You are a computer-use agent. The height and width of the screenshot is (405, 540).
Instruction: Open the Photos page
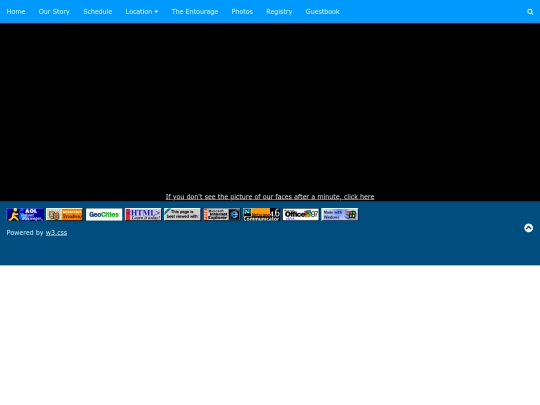coord(242,12)
